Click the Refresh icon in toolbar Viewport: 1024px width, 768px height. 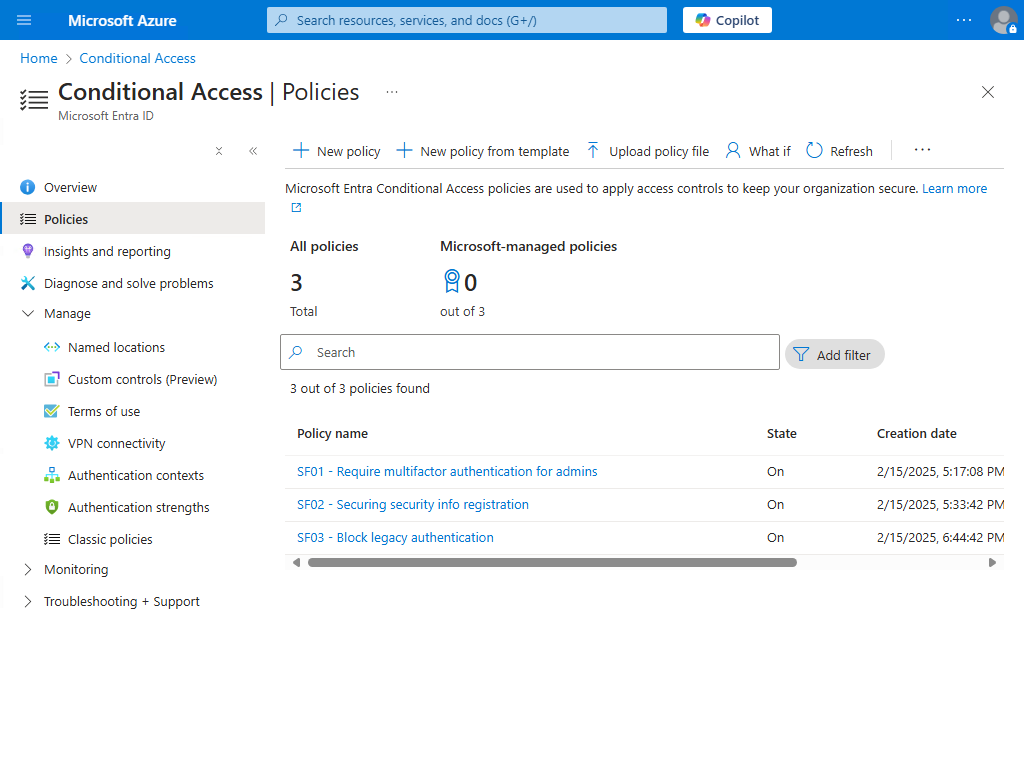click(815, 151)
